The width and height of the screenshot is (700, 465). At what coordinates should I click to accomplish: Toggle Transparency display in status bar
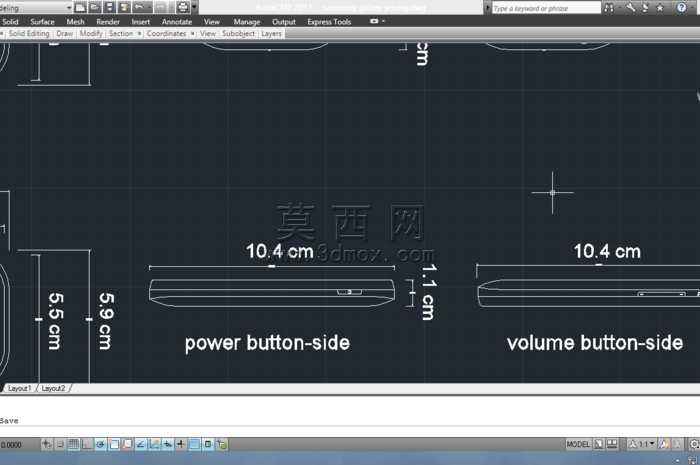coord(194,444)
